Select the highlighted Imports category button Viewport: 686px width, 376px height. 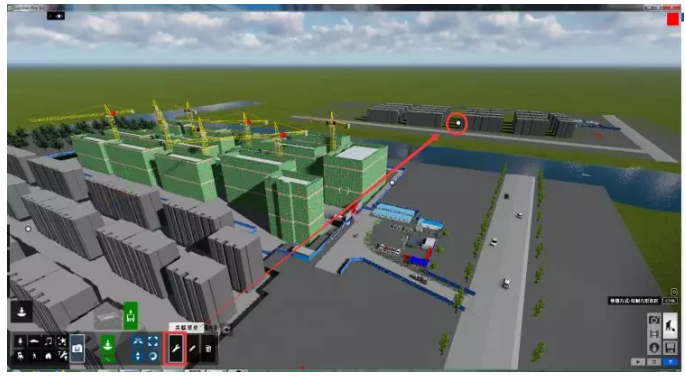(77, 348)
